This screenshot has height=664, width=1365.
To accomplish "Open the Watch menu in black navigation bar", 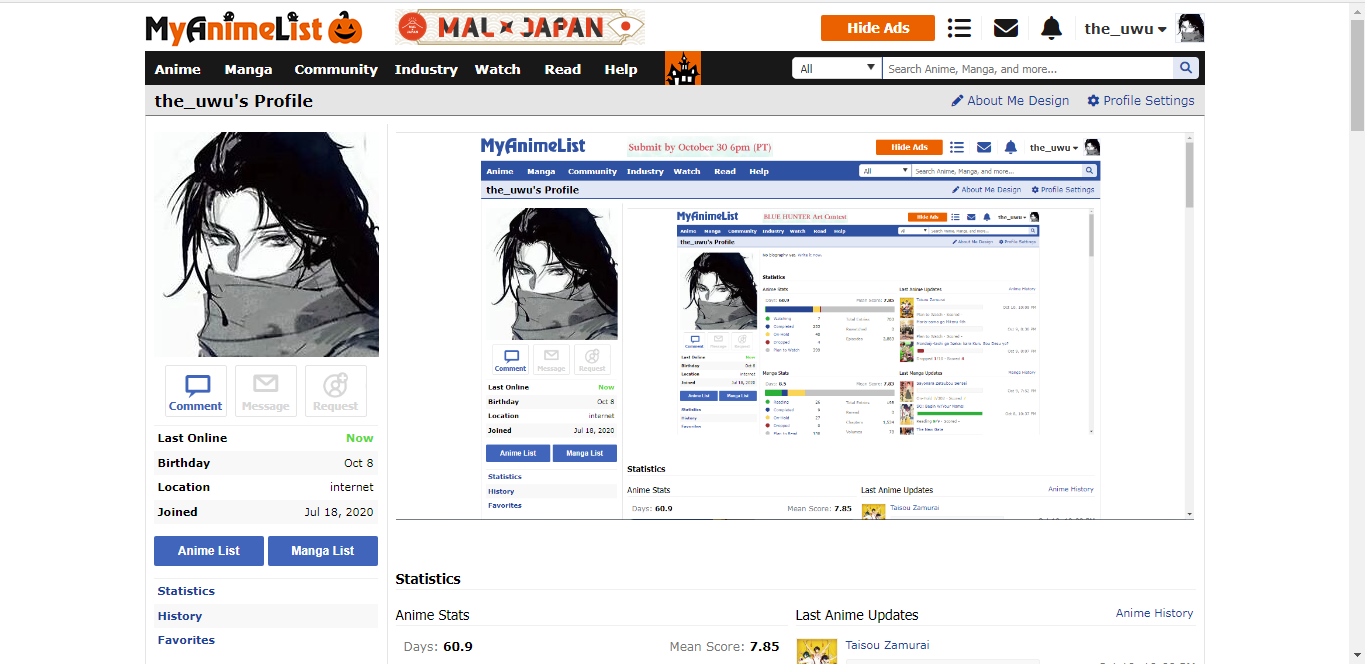I will 498,69.
